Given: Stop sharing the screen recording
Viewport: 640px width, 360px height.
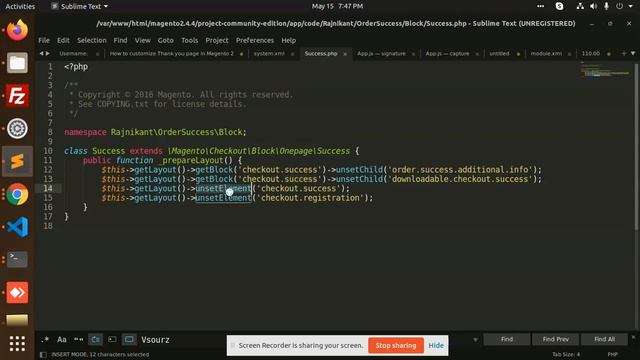Looking at the screenshot, I should coord(396,345).
